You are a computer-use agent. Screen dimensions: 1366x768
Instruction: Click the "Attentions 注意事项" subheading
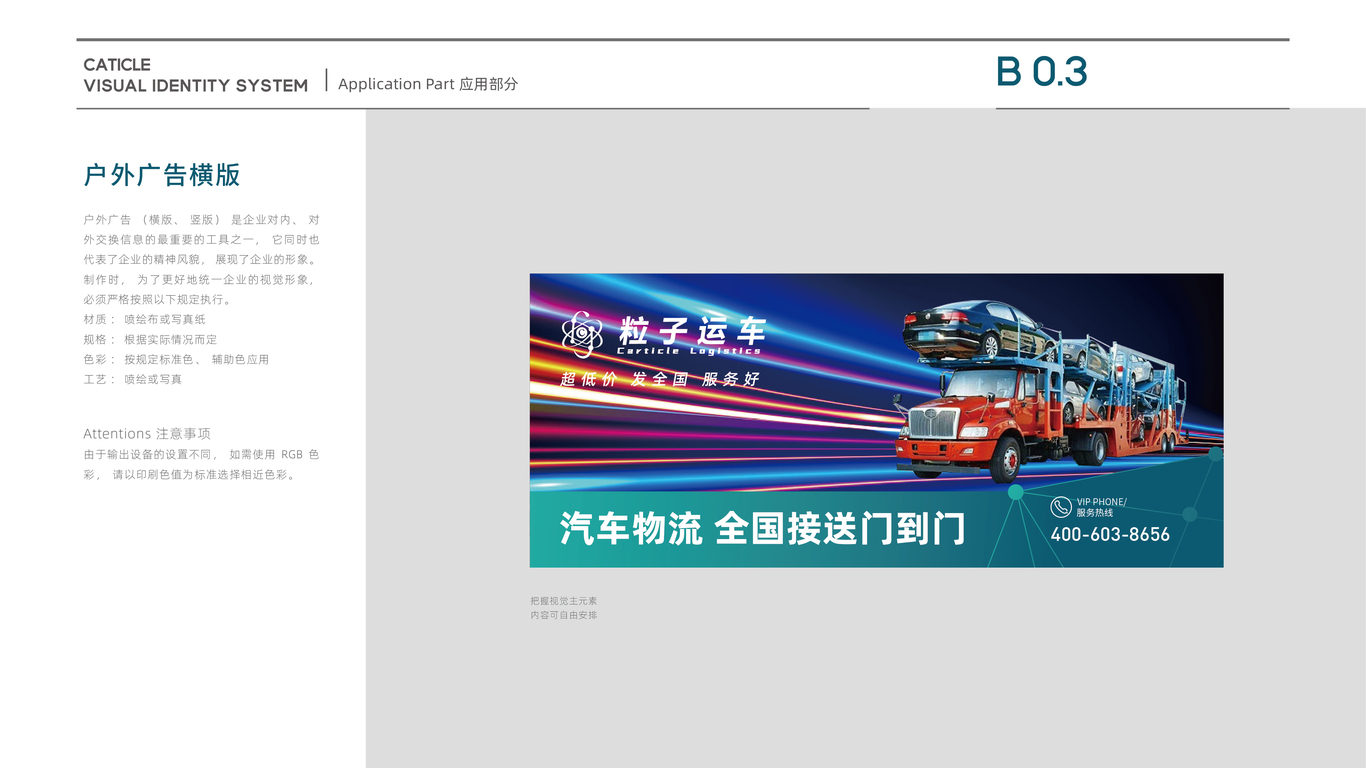coord(147,434)
